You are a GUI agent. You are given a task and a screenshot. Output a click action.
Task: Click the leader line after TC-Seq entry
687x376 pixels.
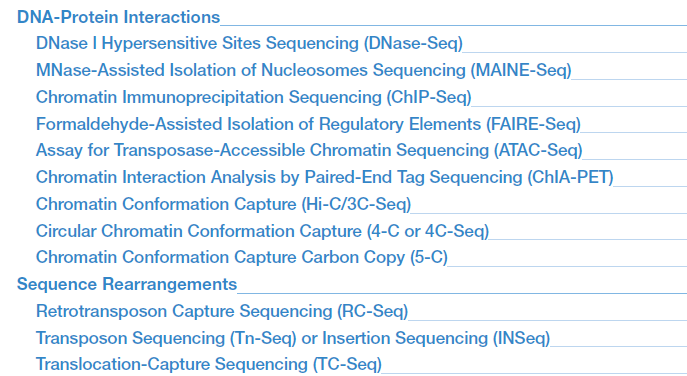coord(534,373)
